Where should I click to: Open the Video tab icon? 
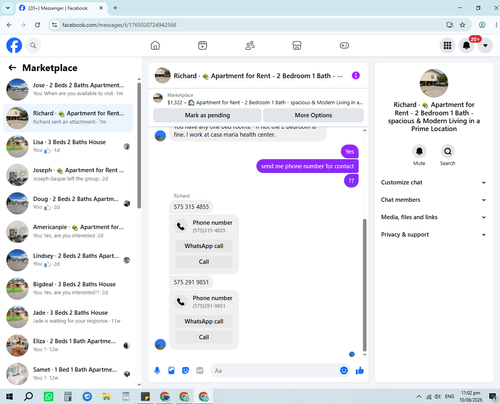coord(202,45)
